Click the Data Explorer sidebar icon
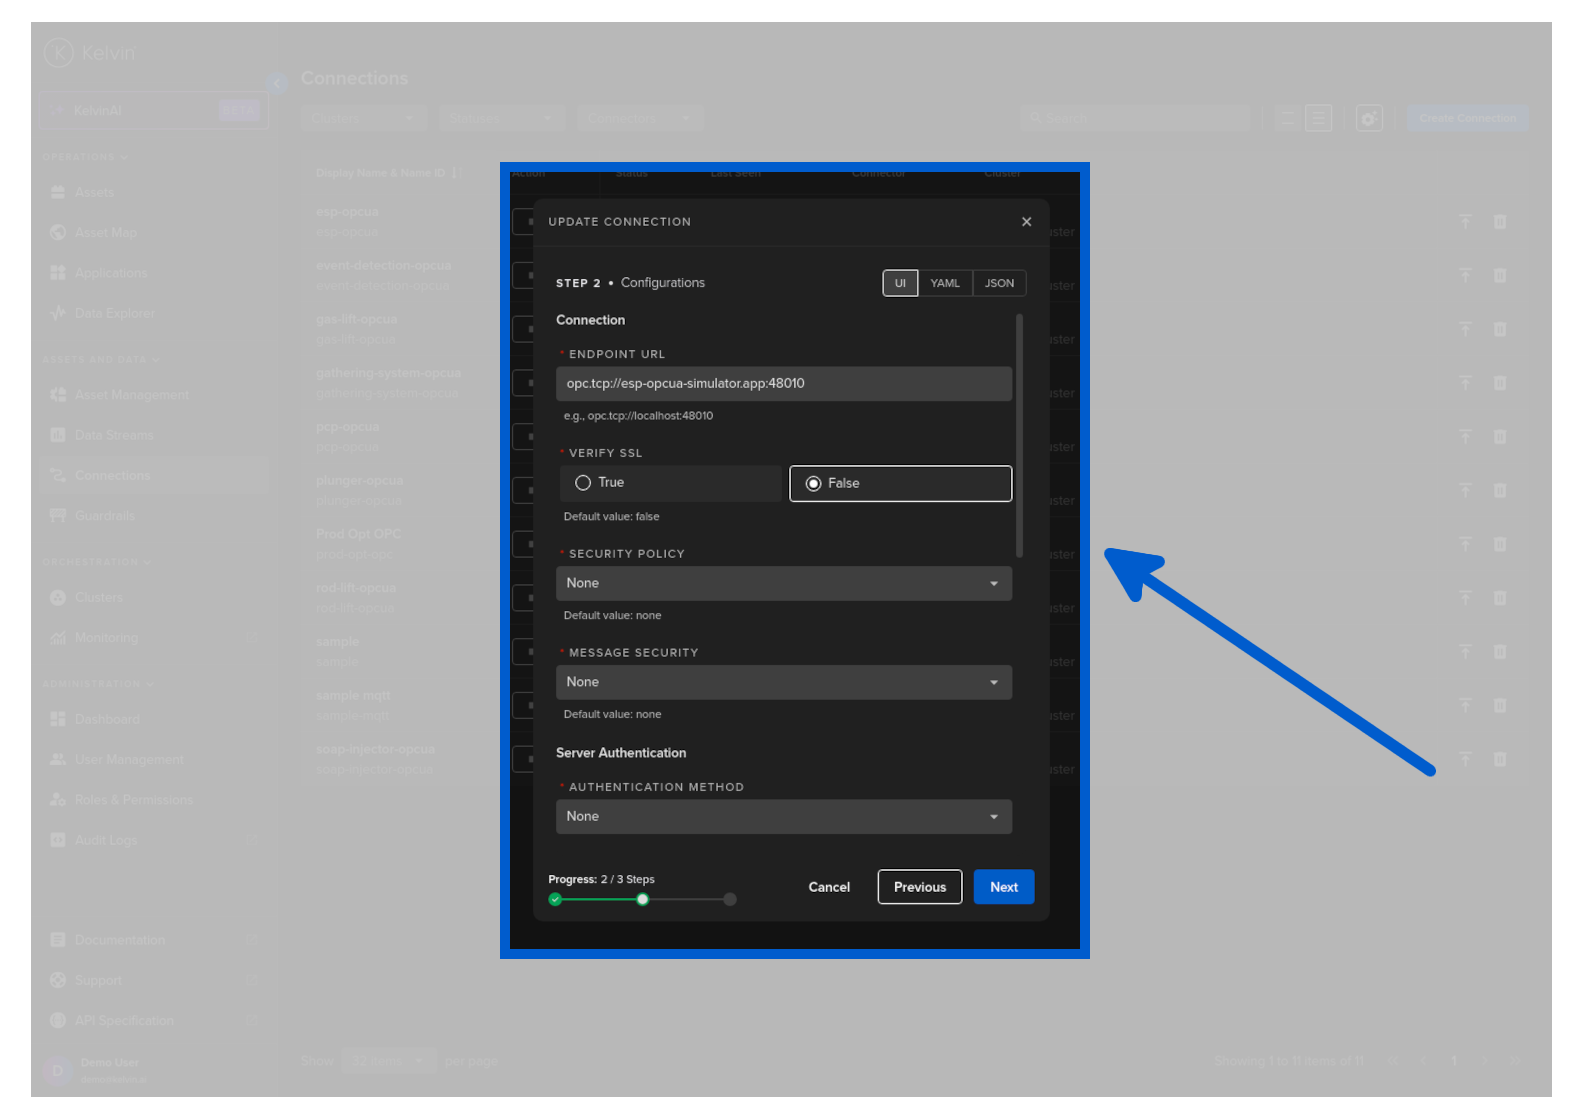Image resolution: width=1584 pixels, height=1120 pixels. point(58,313)
